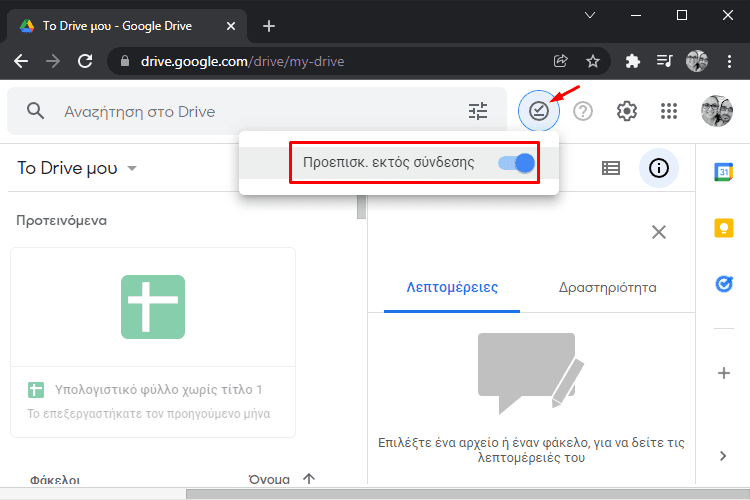Open the Google apps grid
This screenshot has width=750, height=500.
click(669, 111)
